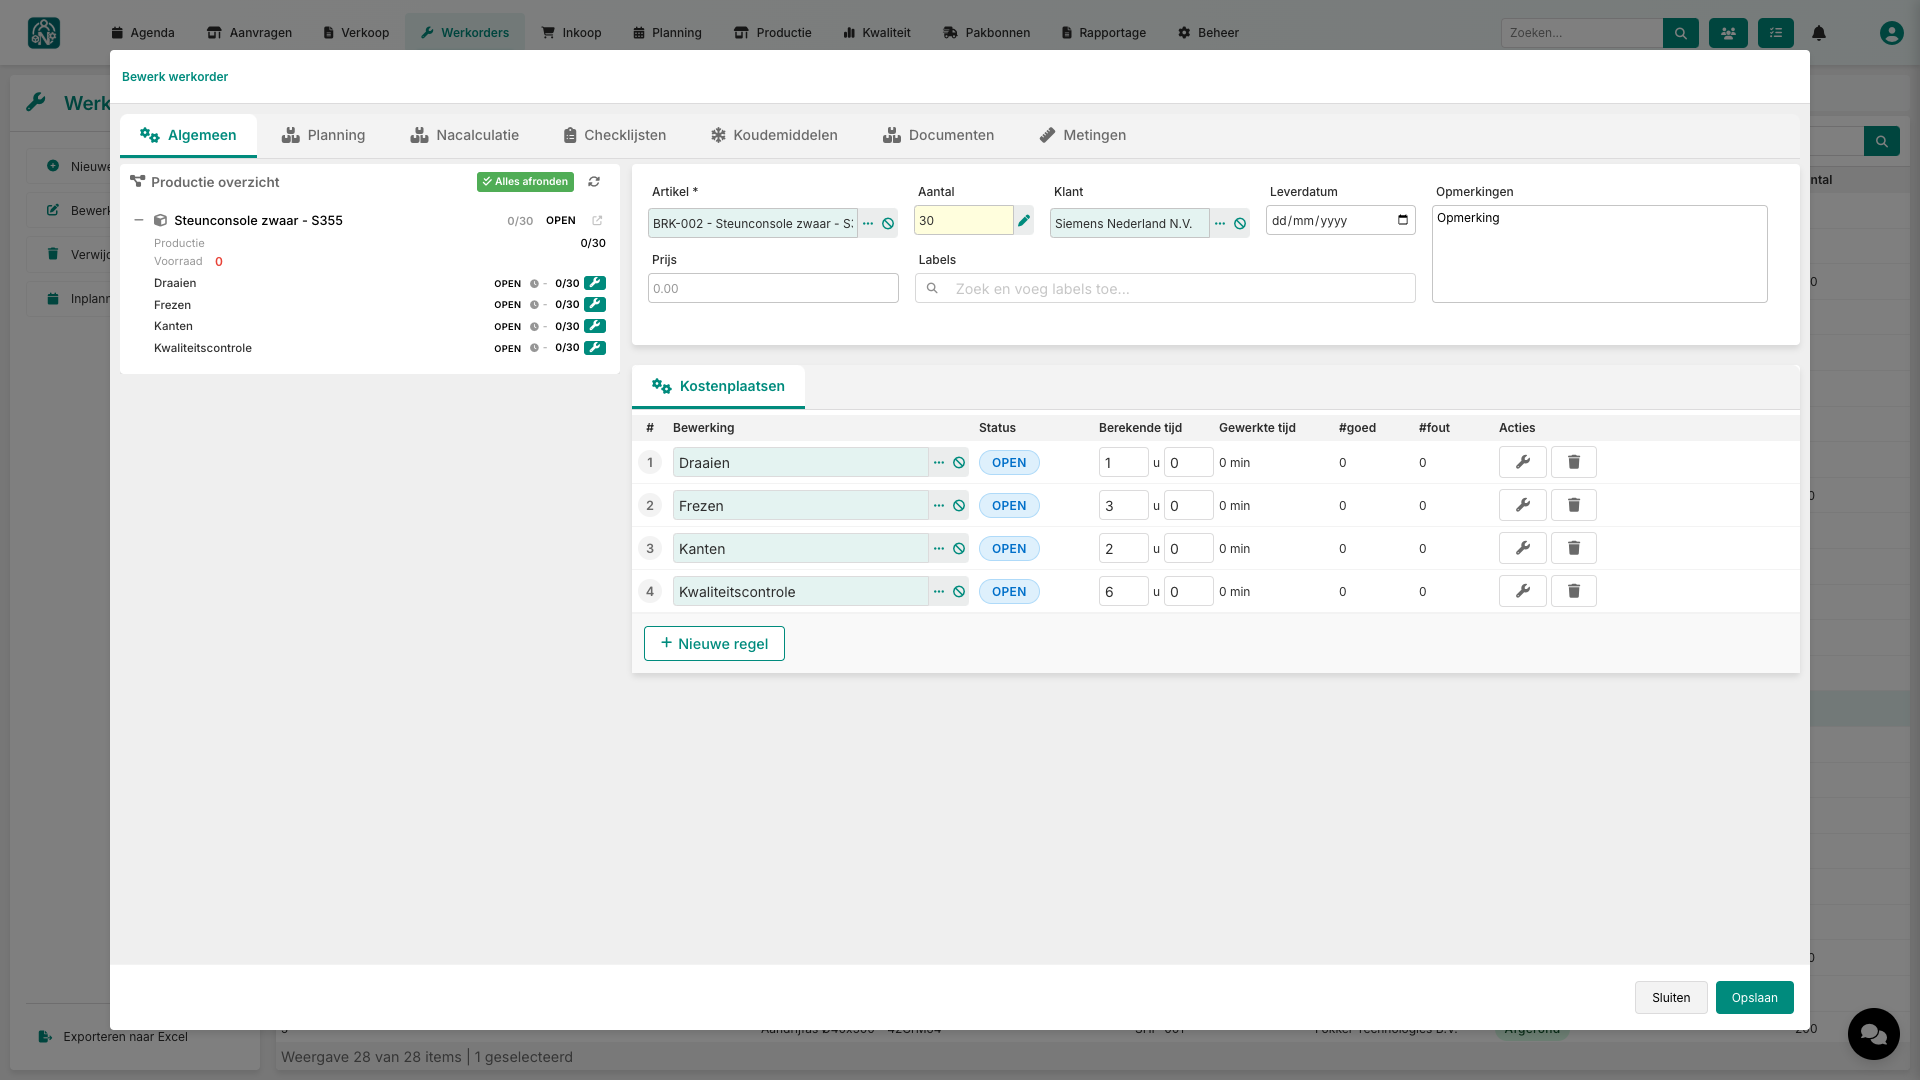Click the task list icon in header
The width and height of the screenshot is (1920, 1080).
coord(1776,33)
